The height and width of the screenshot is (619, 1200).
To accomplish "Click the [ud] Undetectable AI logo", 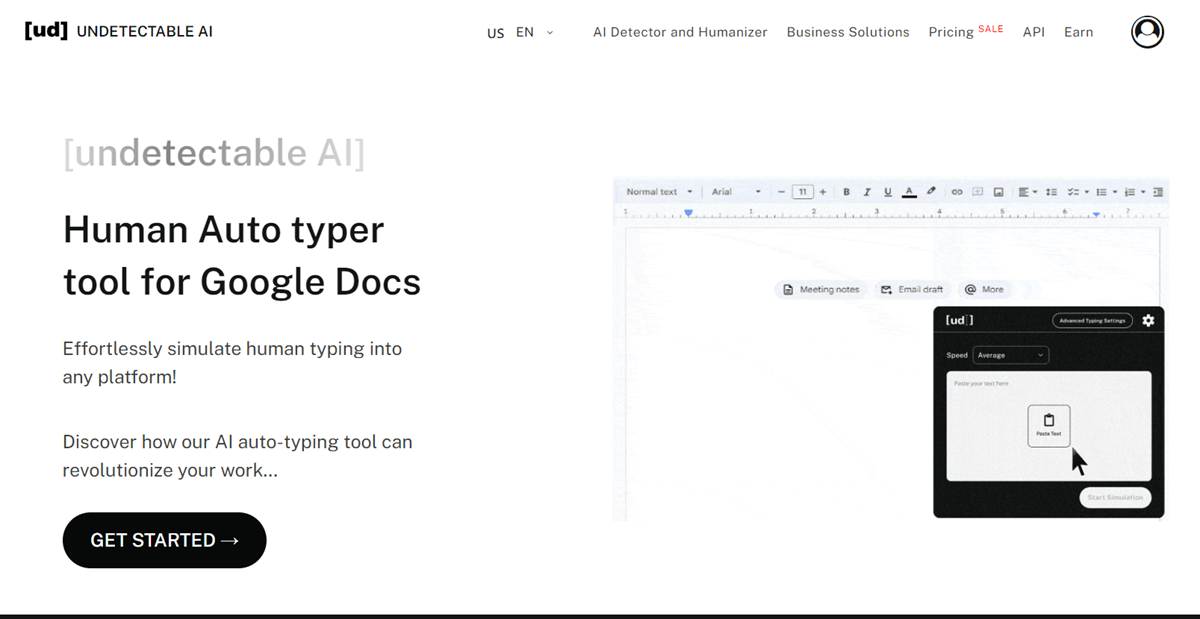I will [x=118, y=31].
